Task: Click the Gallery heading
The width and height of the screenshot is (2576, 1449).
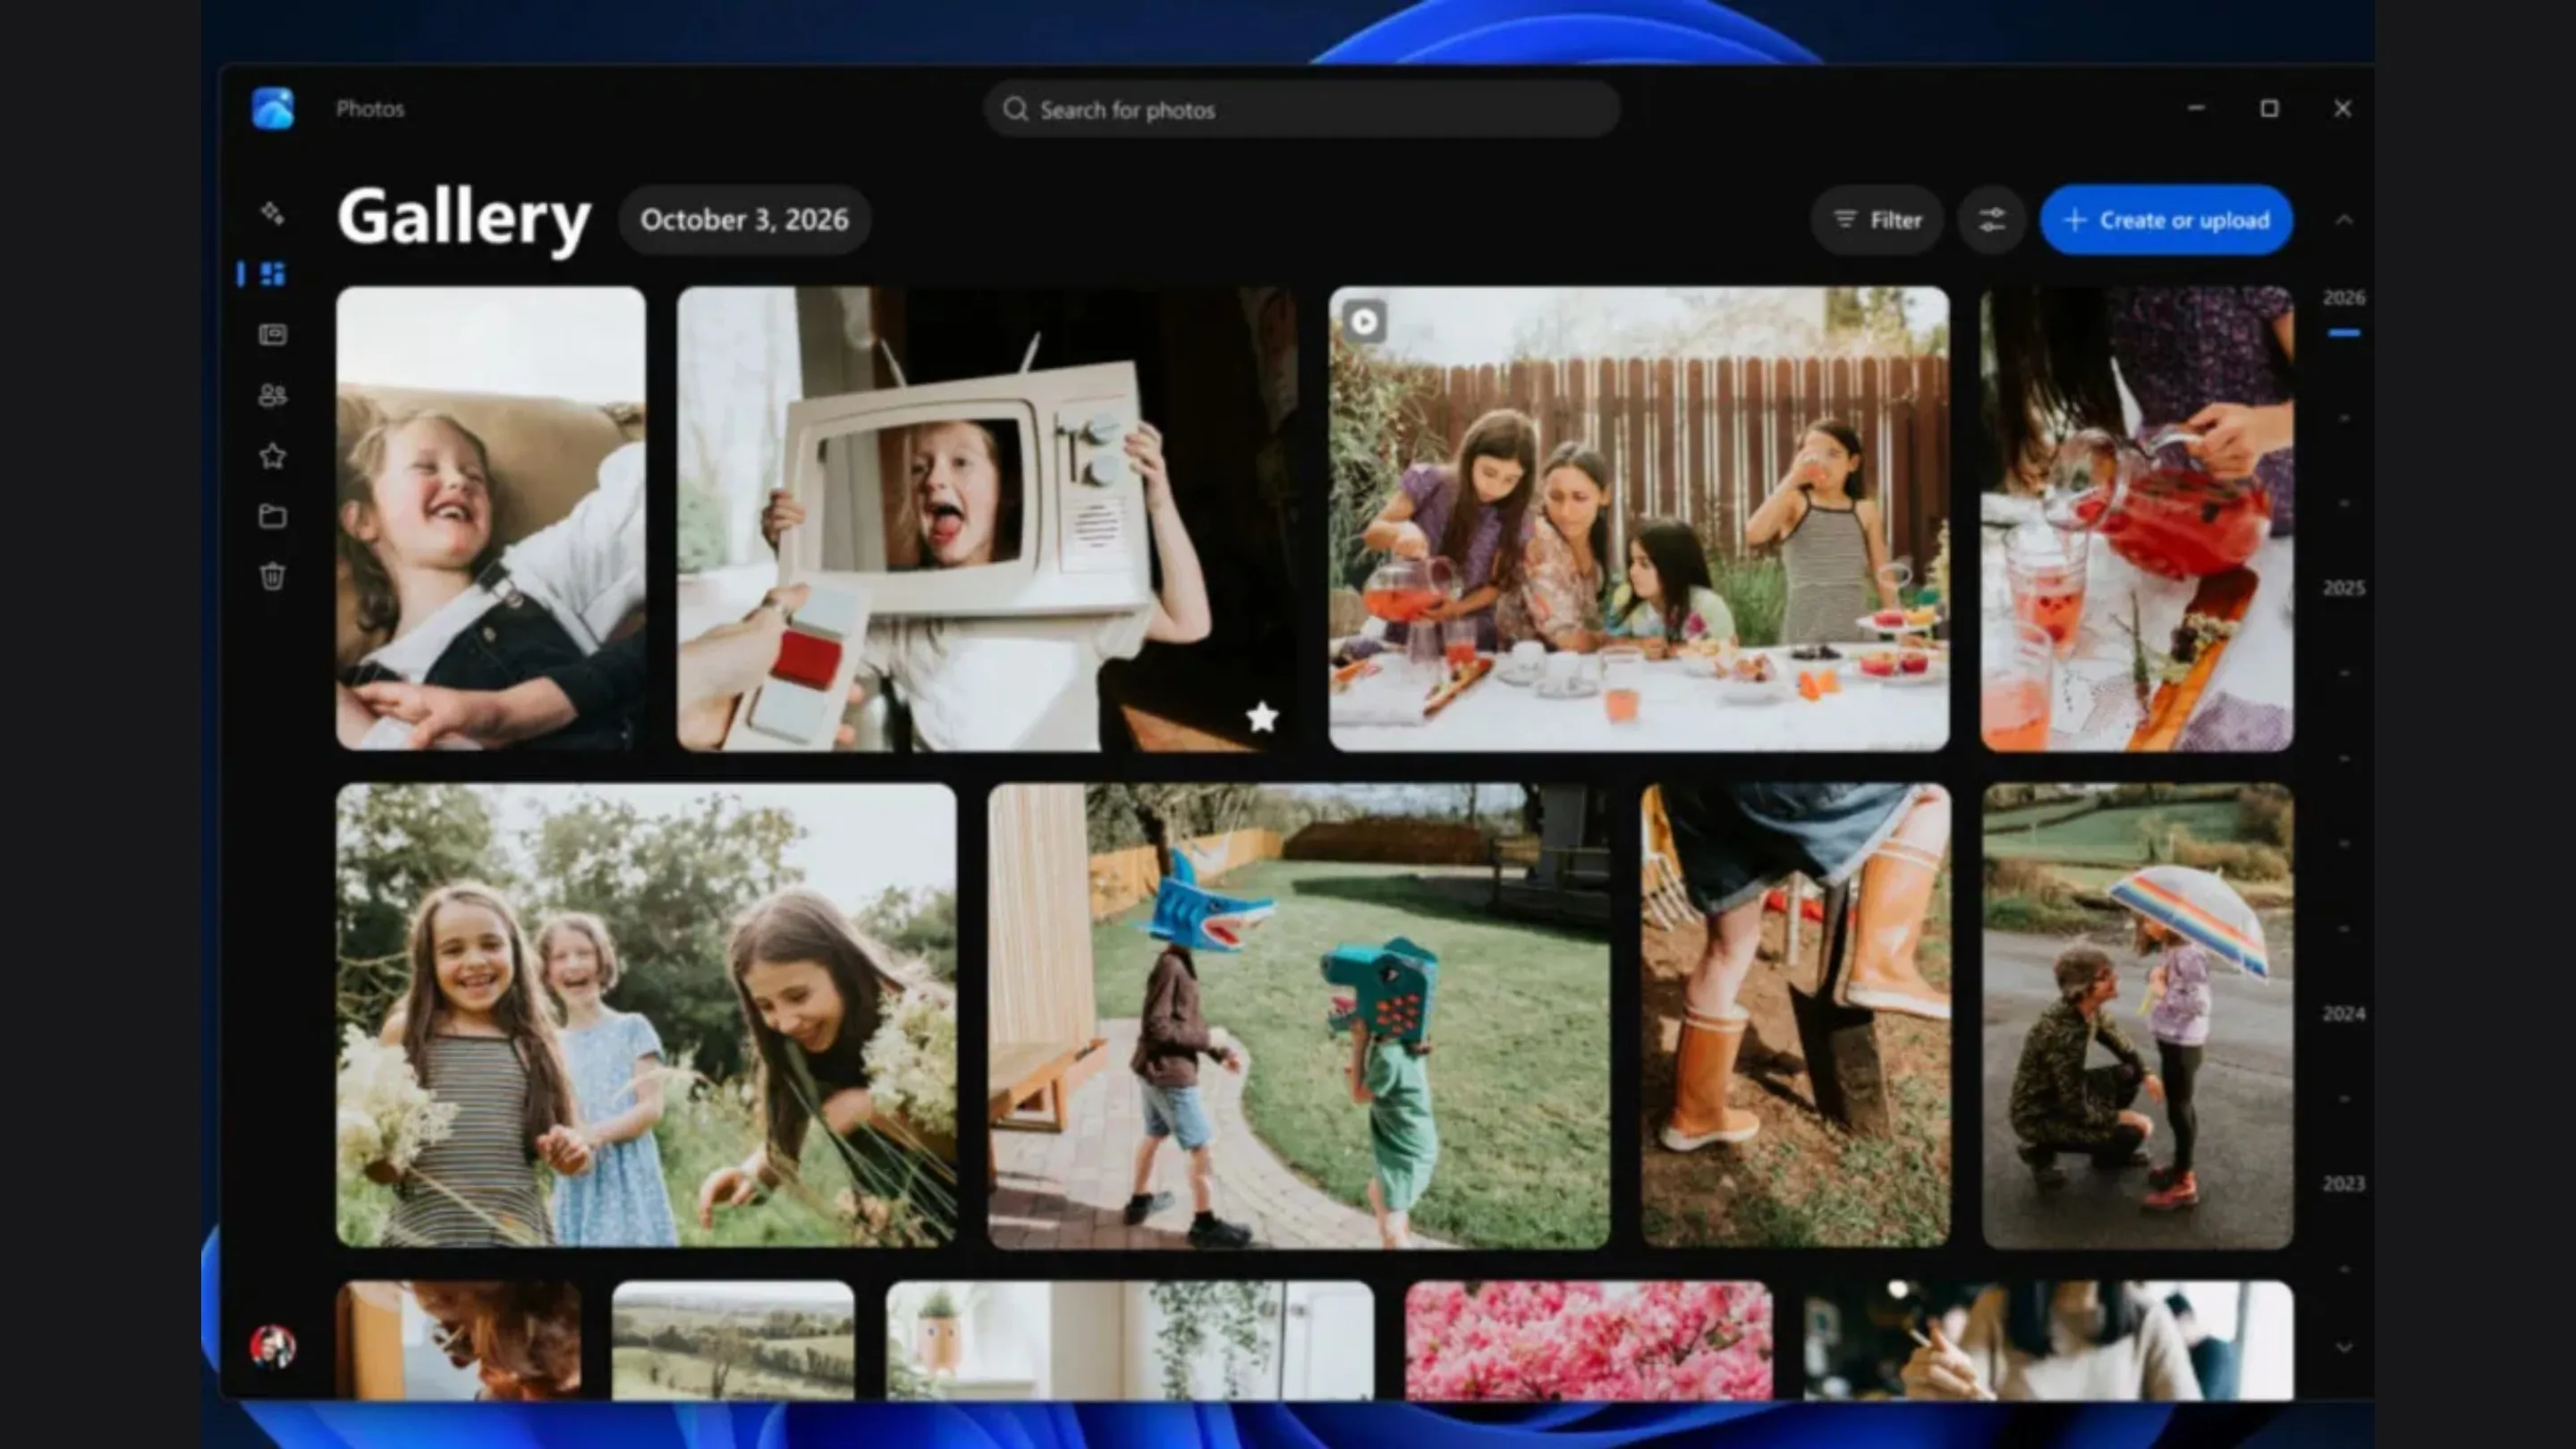Action: 464,218
